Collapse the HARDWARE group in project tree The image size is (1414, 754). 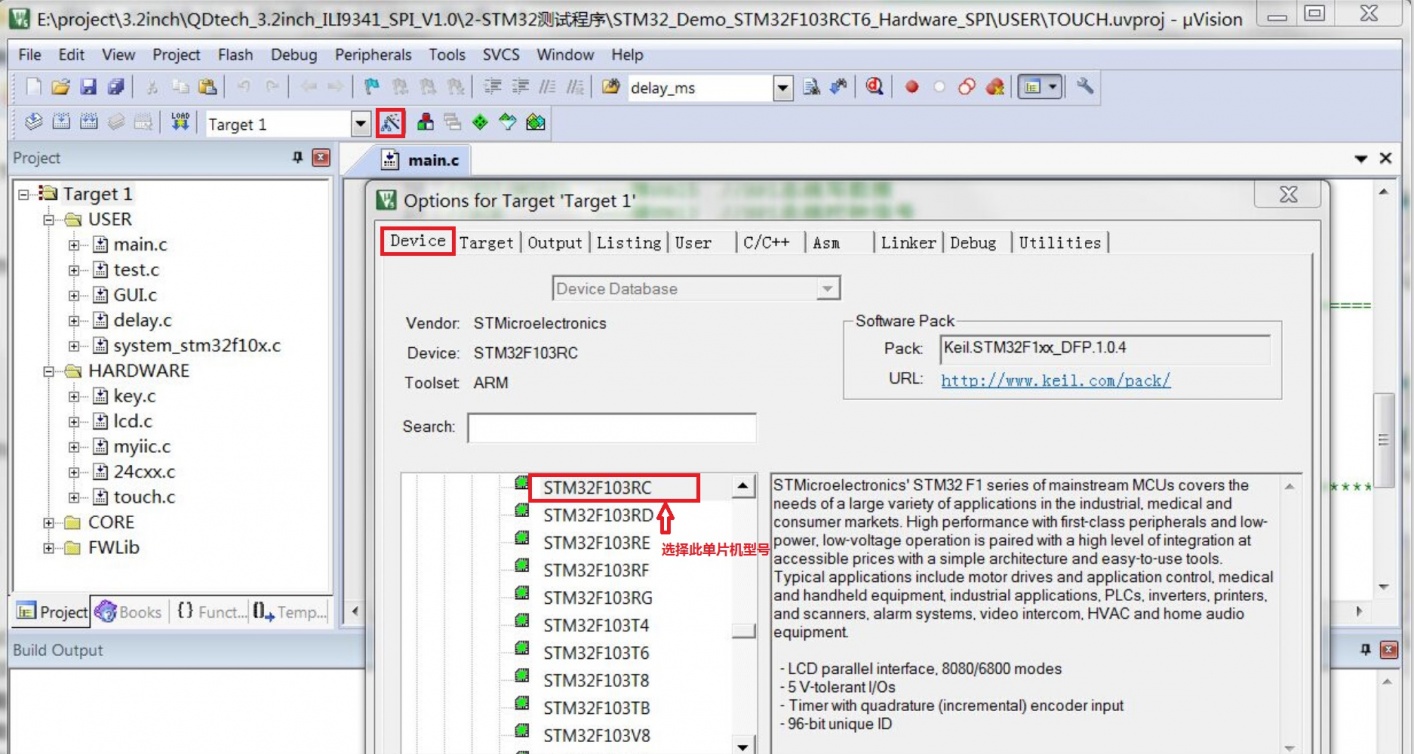[49, 371]
